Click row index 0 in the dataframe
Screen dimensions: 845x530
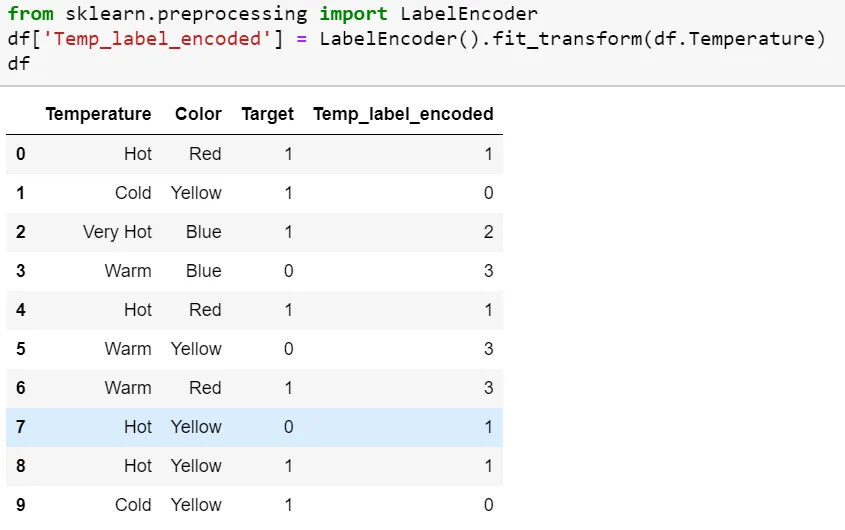(21, 154)
